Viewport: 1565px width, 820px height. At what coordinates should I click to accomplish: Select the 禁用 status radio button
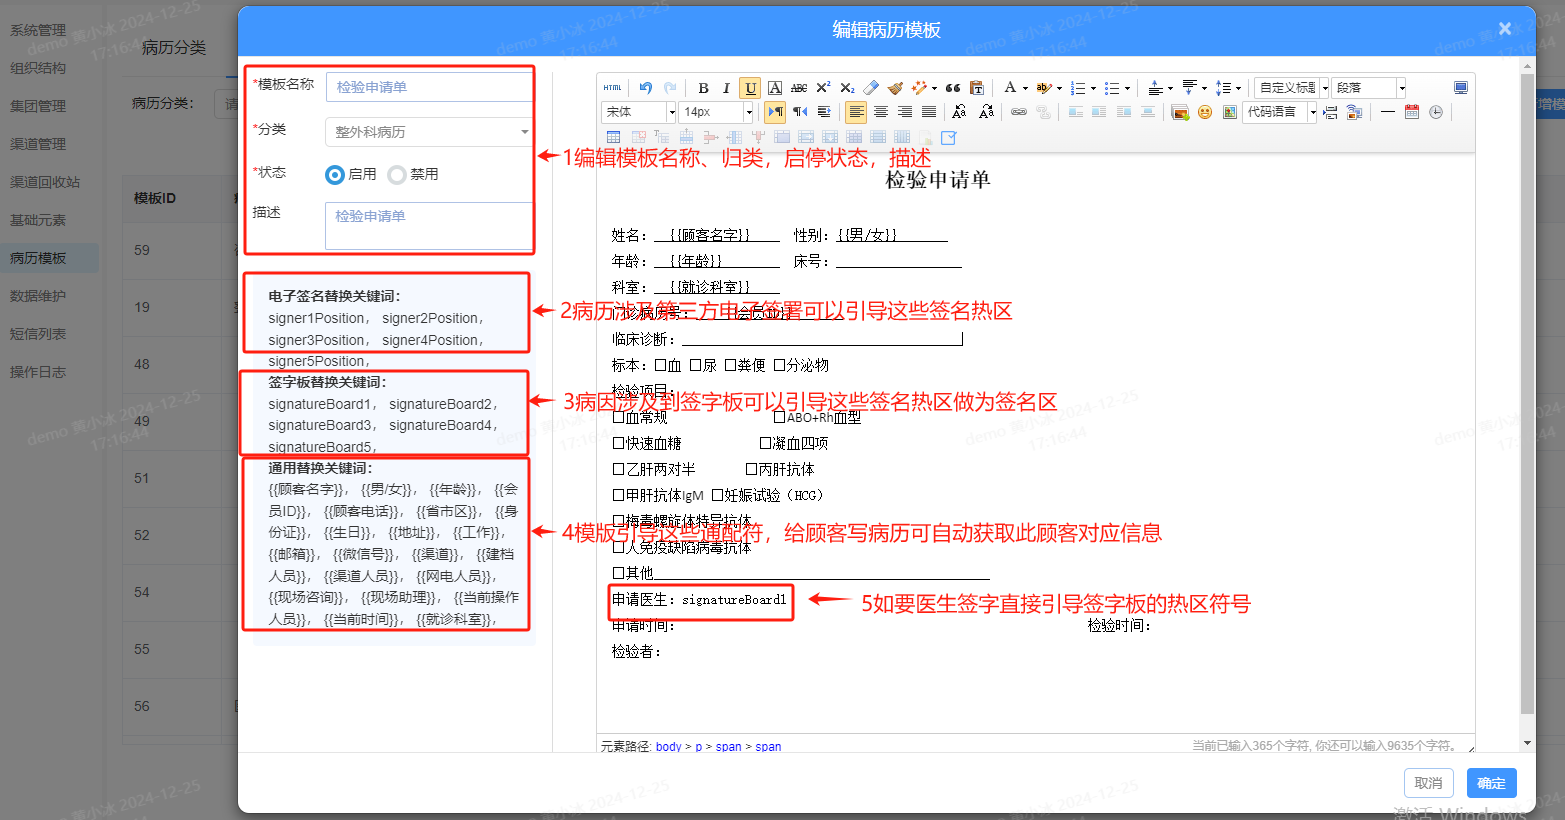point(397,175)
